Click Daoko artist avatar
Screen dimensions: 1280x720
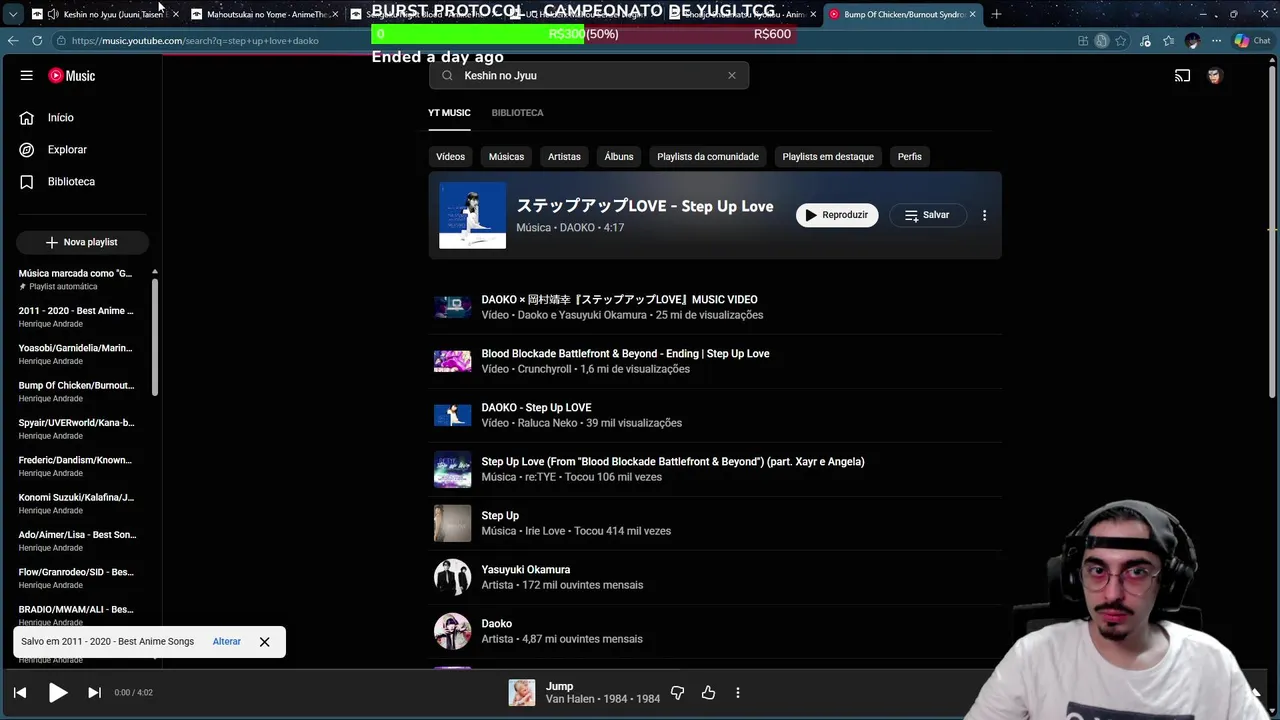[x=452, y=631]
